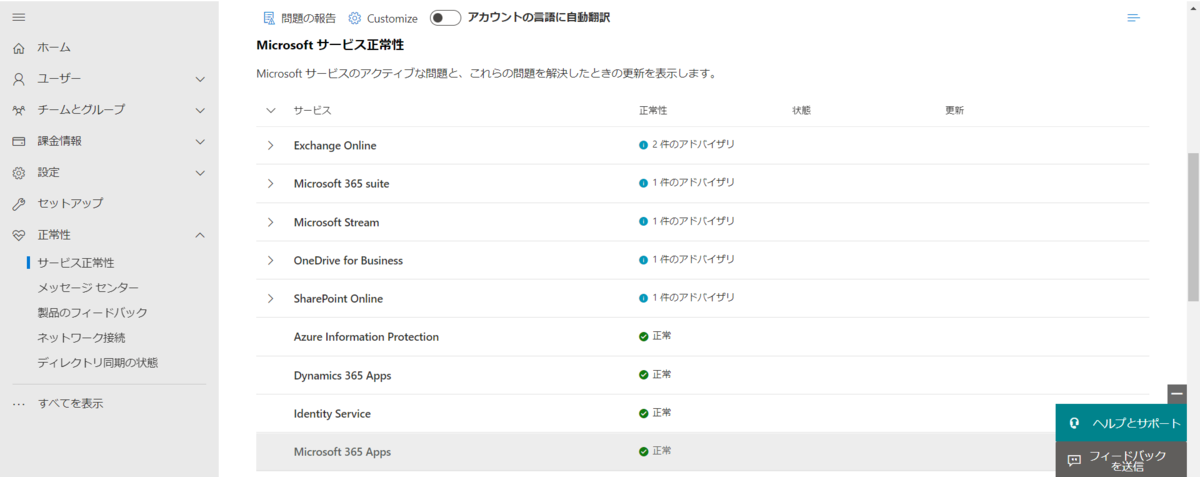Image resolution: width=1200 pixels, height=477 pixels.
Task: Click the 問題の報告 report icon
Action: click(x=268, y=18)
